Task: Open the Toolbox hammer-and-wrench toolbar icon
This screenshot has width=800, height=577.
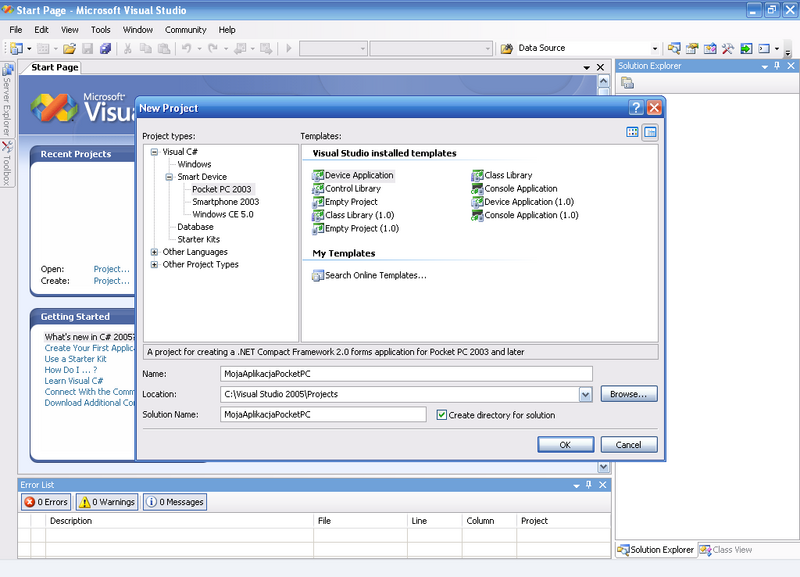Action: [728, 48]
